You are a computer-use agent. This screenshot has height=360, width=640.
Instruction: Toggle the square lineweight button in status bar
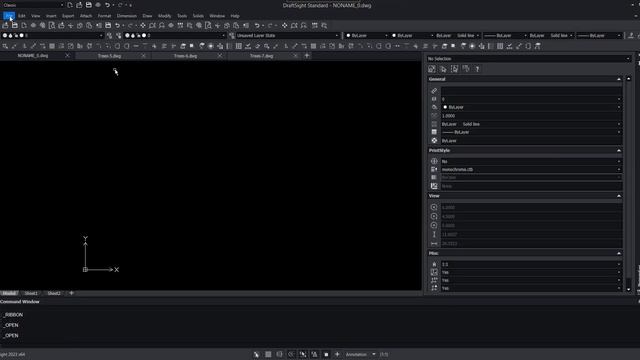(x=326, y=354)
